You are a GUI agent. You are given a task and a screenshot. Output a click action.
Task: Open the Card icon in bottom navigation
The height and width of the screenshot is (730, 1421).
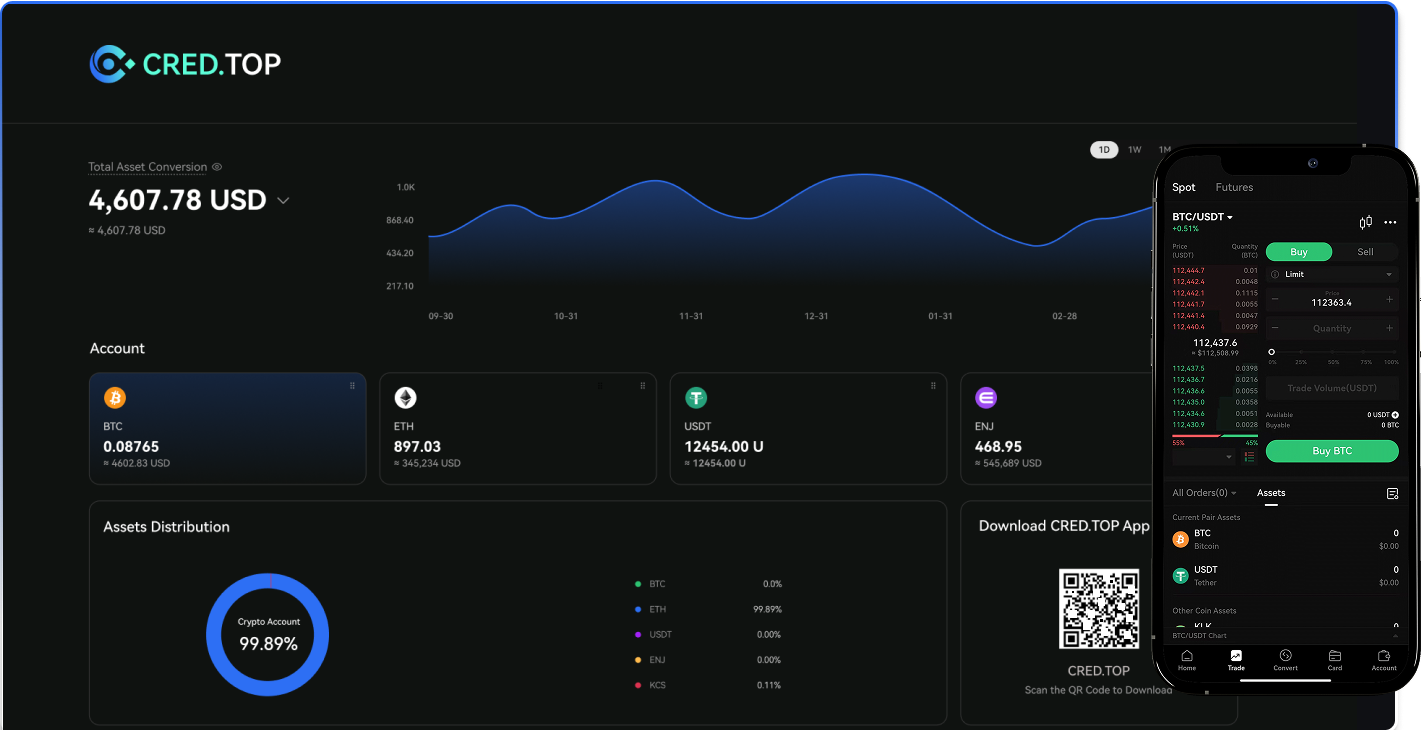[x=1334, y=660]
